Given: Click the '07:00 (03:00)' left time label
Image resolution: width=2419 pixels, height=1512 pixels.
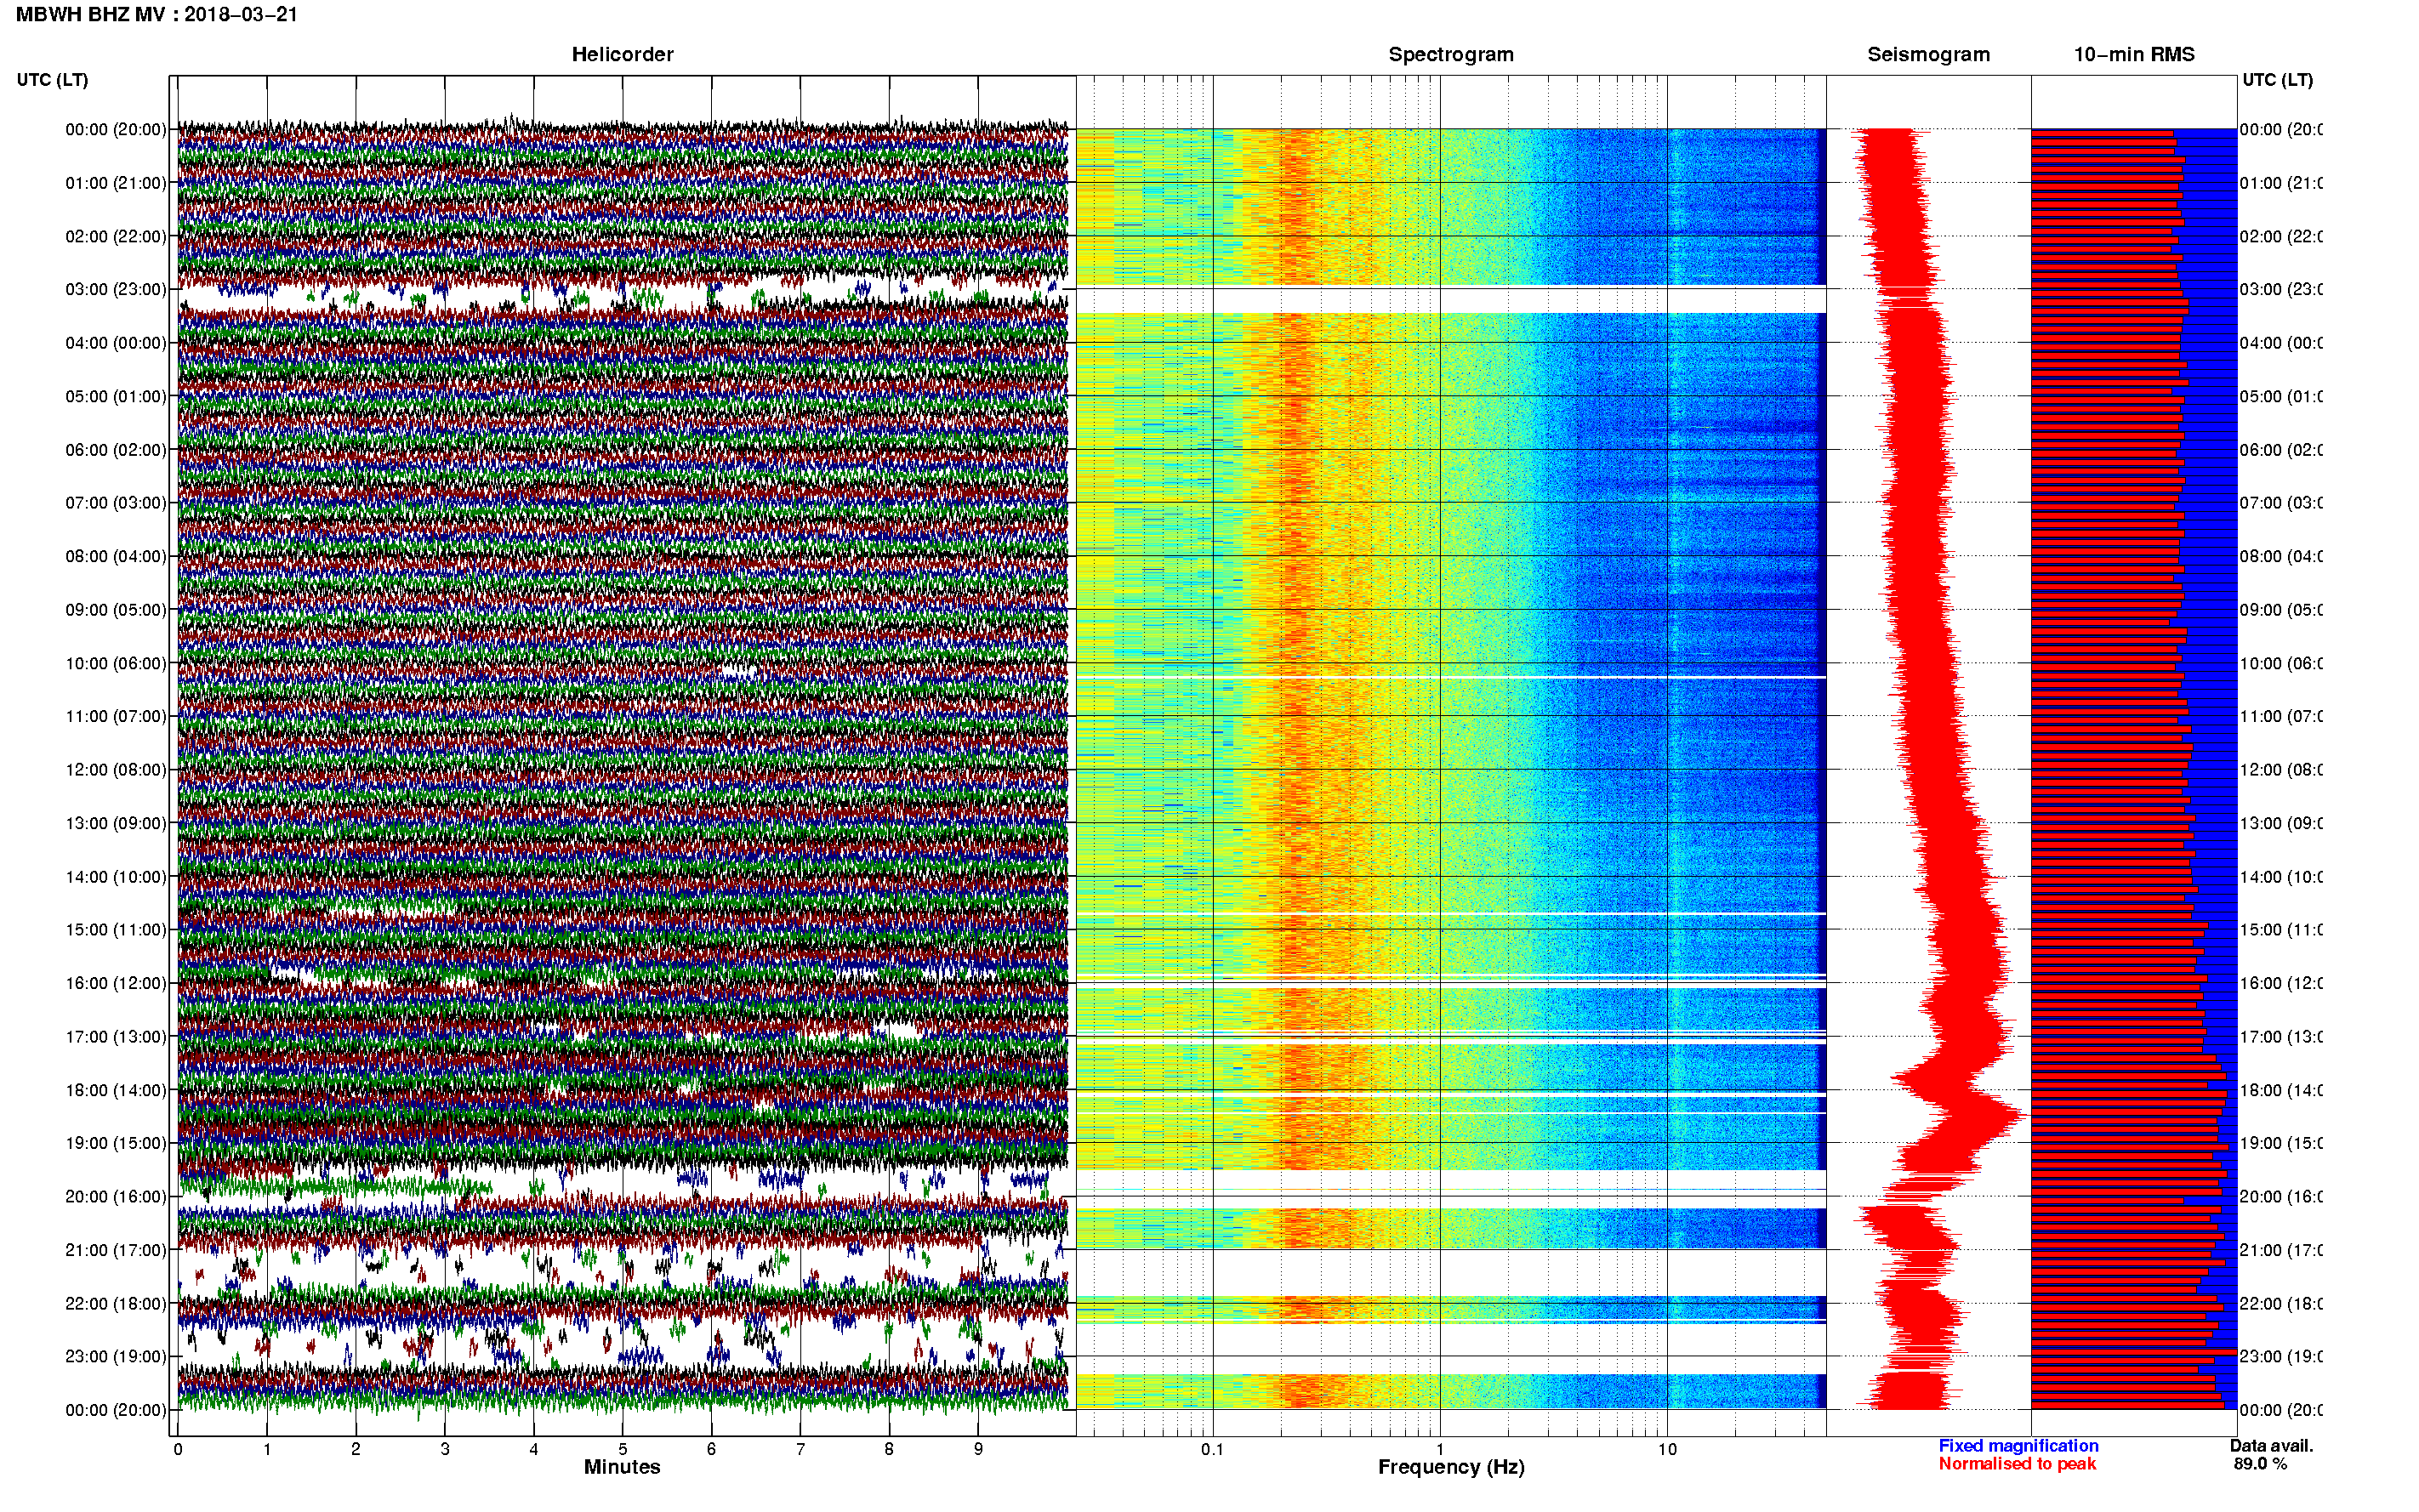Looking at the screenshot, I should point(116,503).
